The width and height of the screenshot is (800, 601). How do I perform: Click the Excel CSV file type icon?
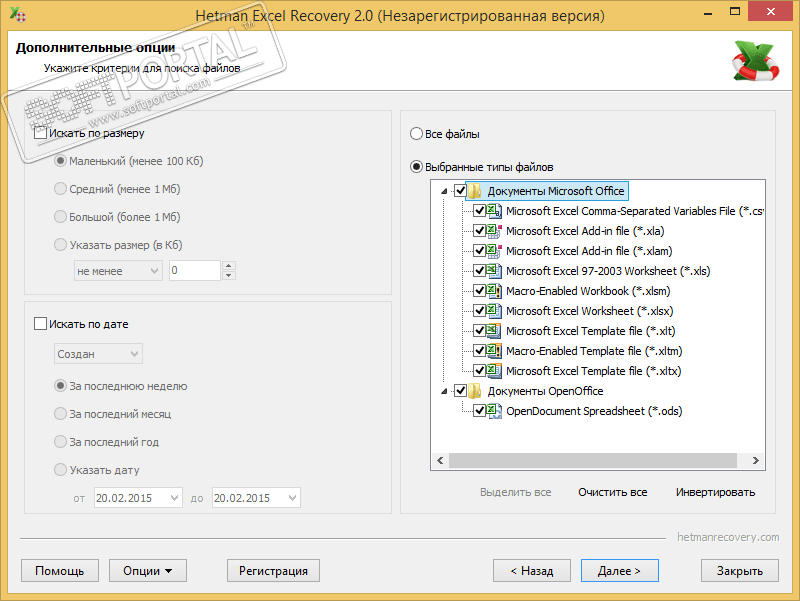point(494,211)
